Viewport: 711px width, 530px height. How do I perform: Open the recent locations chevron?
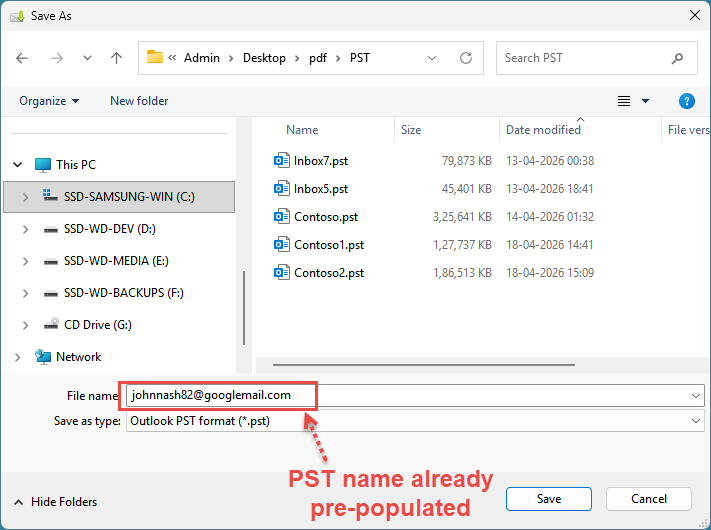pos(88,58)
